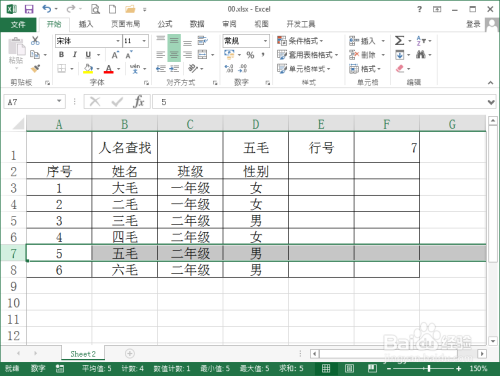Decrease decimal places
This screenshot has width=500, height=376.
point(243,69)
